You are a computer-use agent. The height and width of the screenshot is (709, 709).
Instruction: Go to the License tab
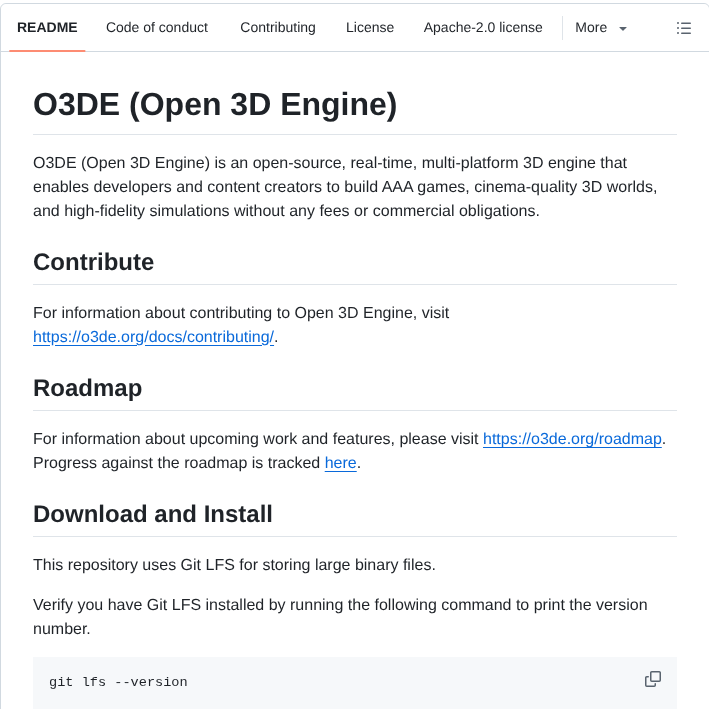pyautogui.click(x=370, y=28)
